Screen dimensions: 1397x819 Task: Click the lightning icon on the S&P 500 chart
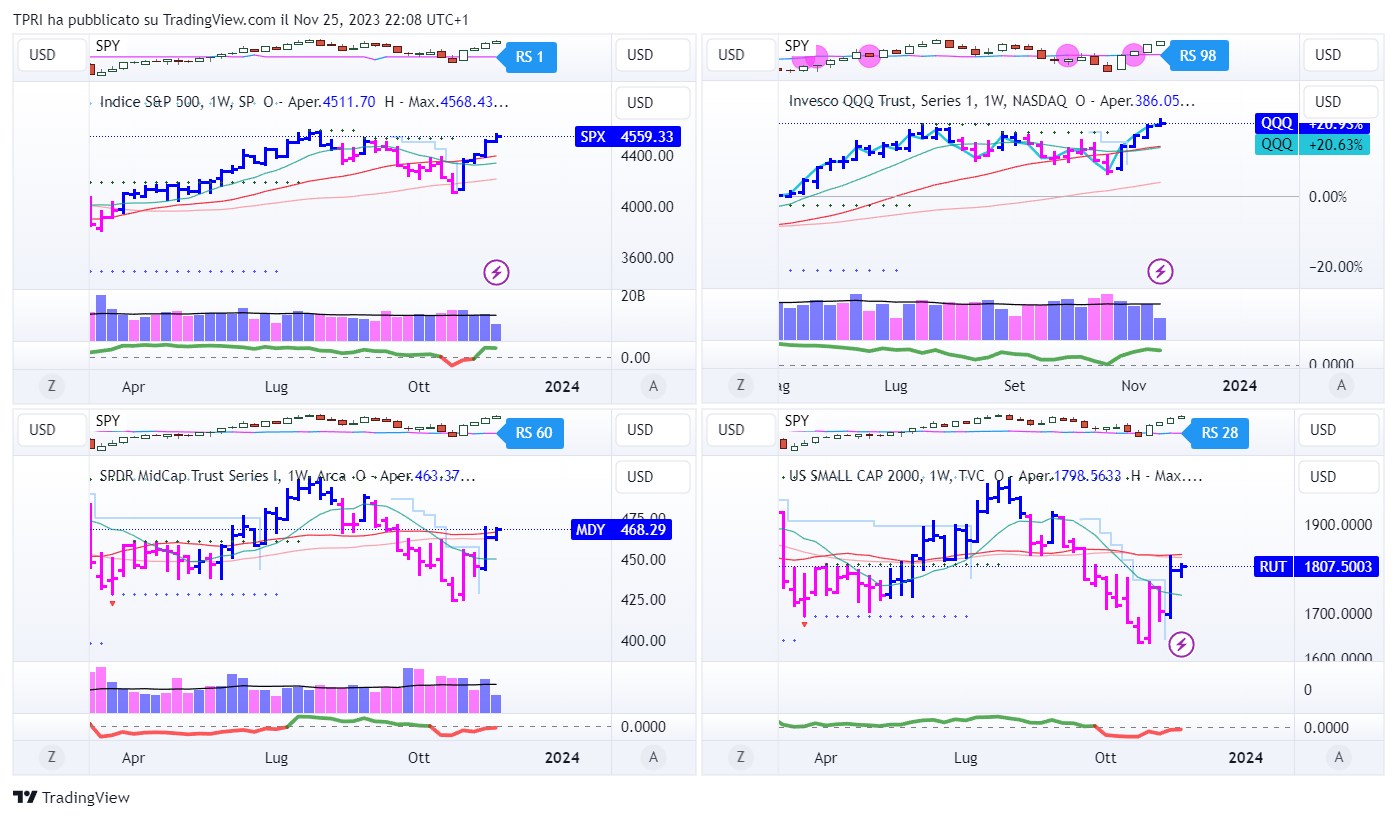tap(497, 271)
